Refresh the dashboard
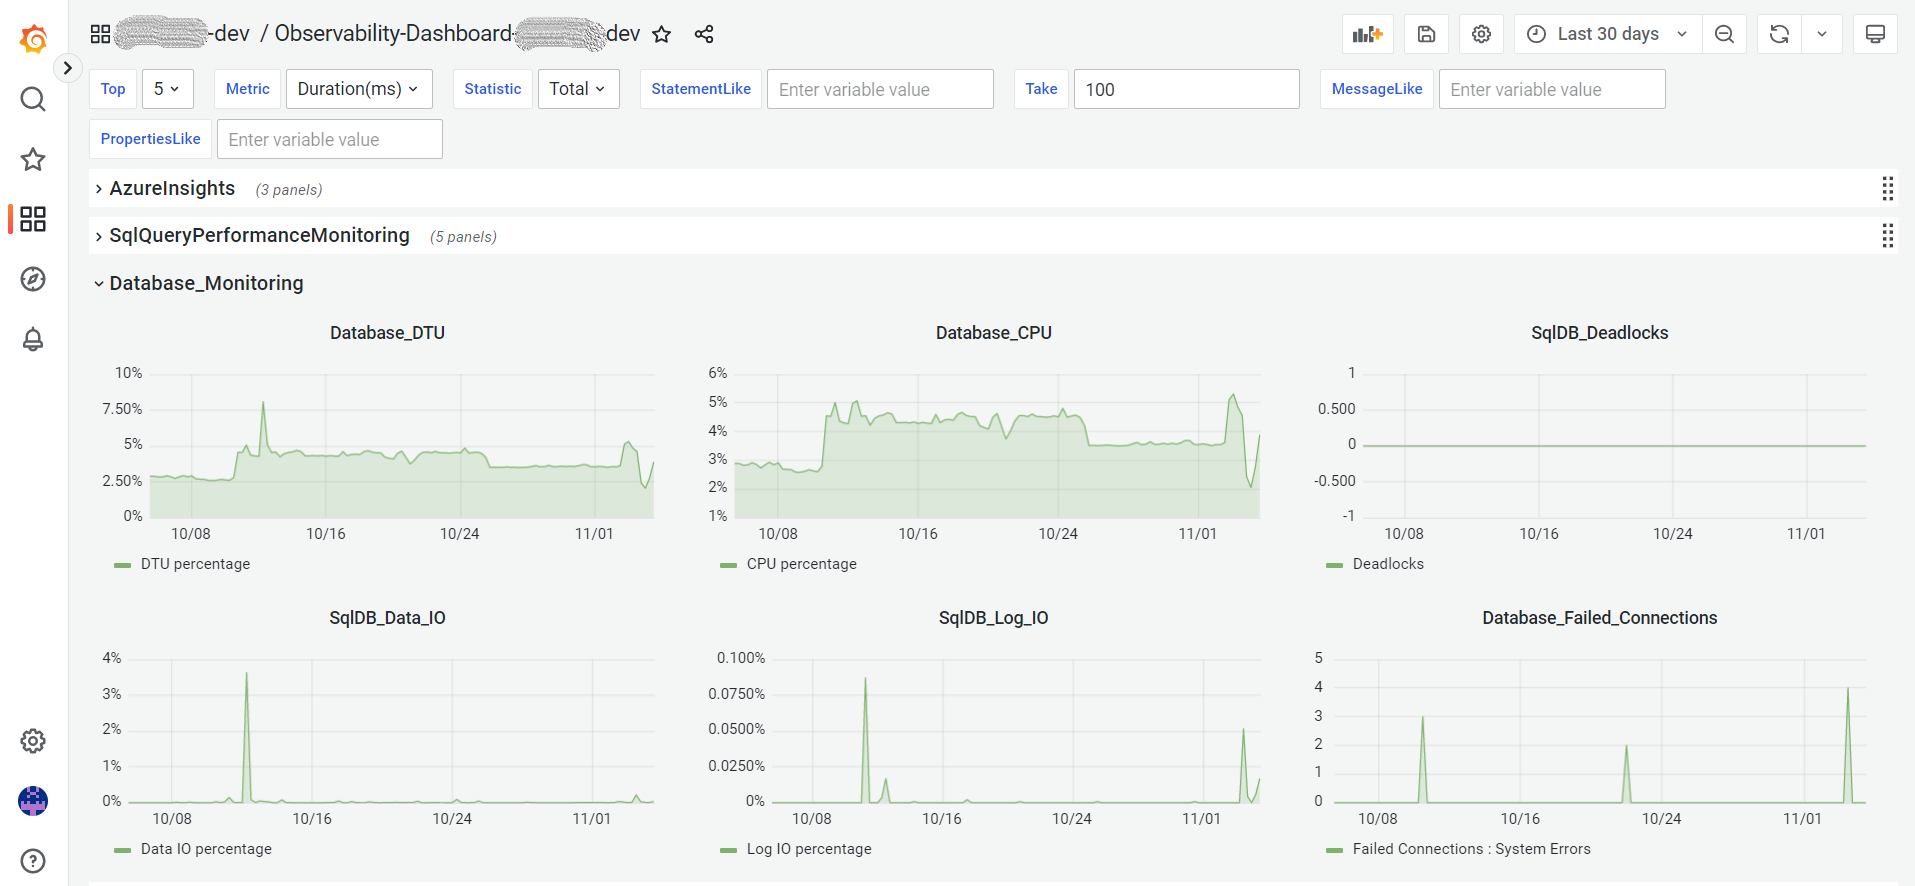Viewport: 1915px width, 886px height. coord(1779,34)
